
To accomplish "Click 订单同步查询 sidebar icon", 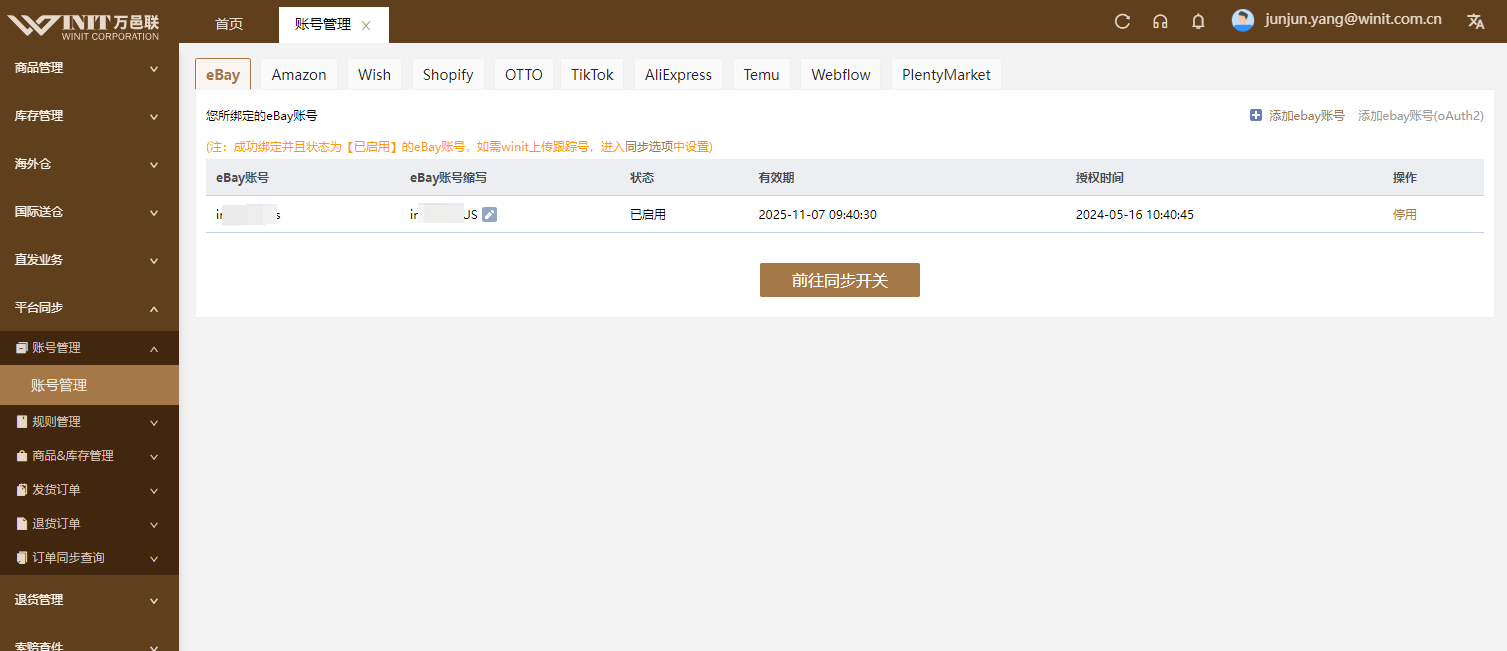I will click(x=22, y=558).
